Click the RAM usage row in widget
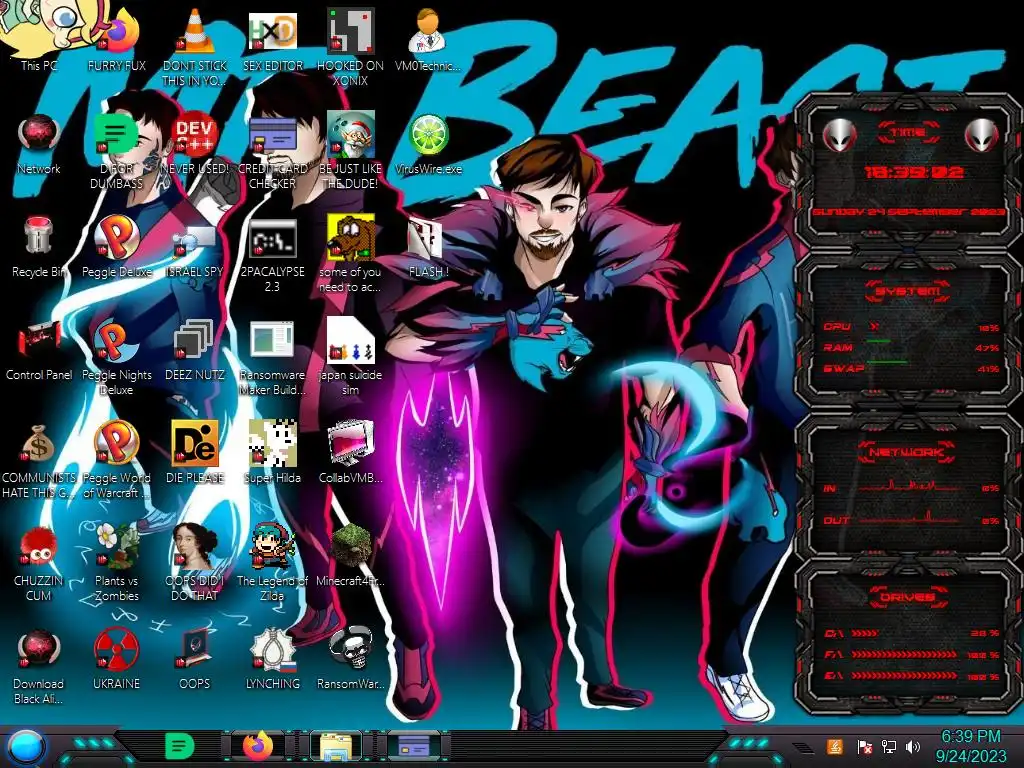1024x768 pixels. point(912,347)
